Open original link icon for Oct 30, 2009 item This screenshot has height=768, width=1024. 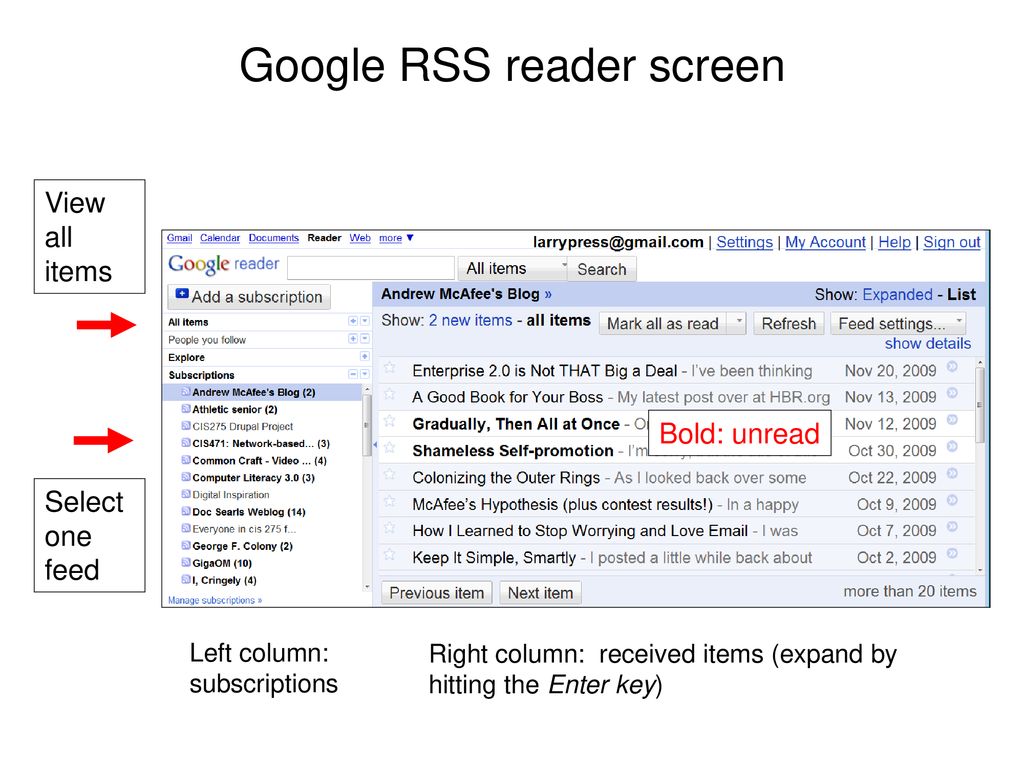952,447
